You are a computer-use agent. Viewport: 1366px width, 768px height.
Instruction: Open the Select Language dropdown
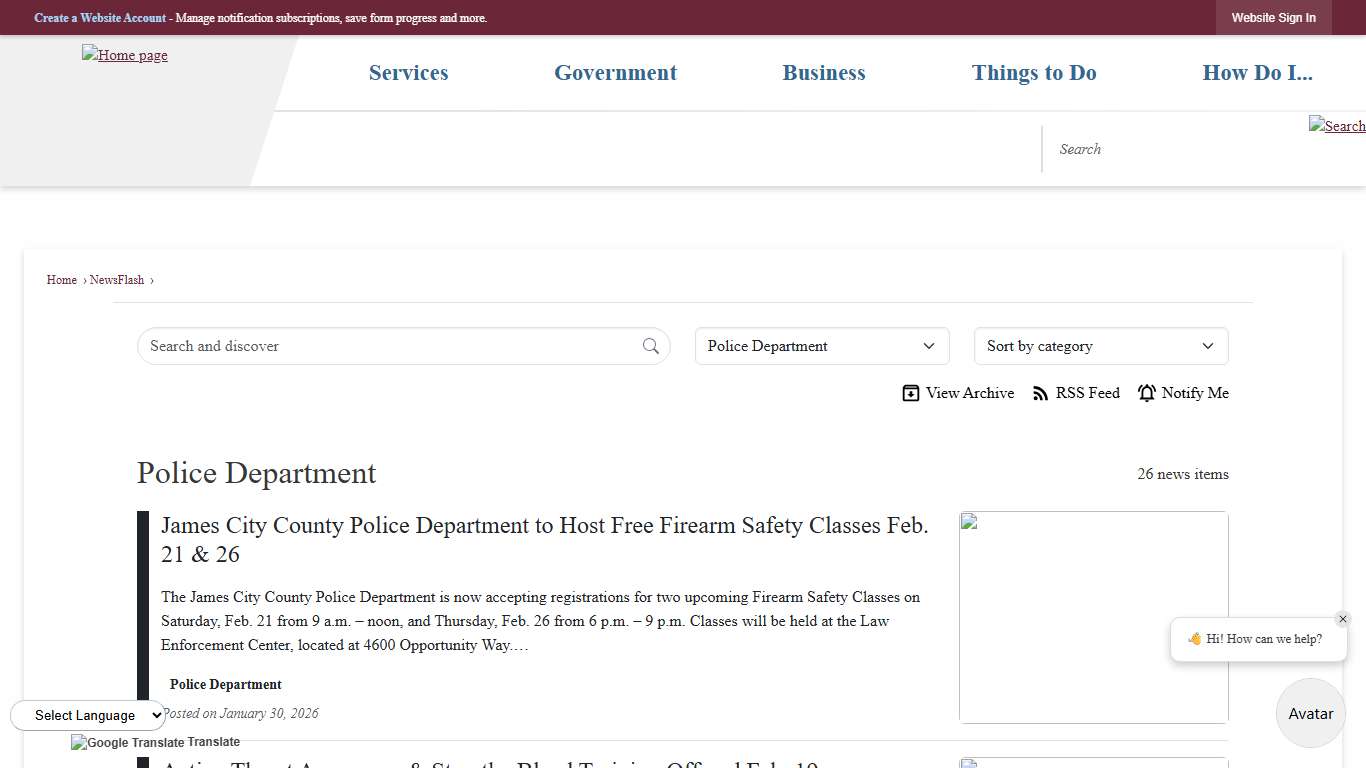88,715
